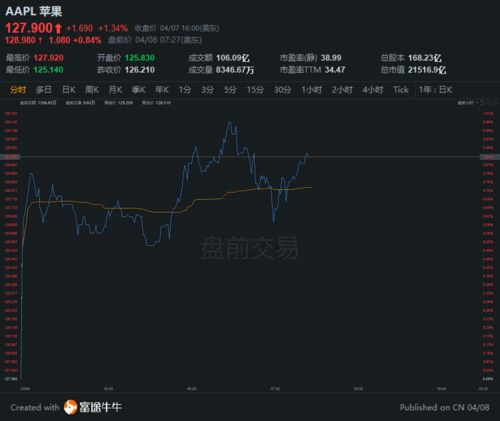Choose the 4小时 interval tab
This screenshot has height=421, width=500.
click(373, 90)
